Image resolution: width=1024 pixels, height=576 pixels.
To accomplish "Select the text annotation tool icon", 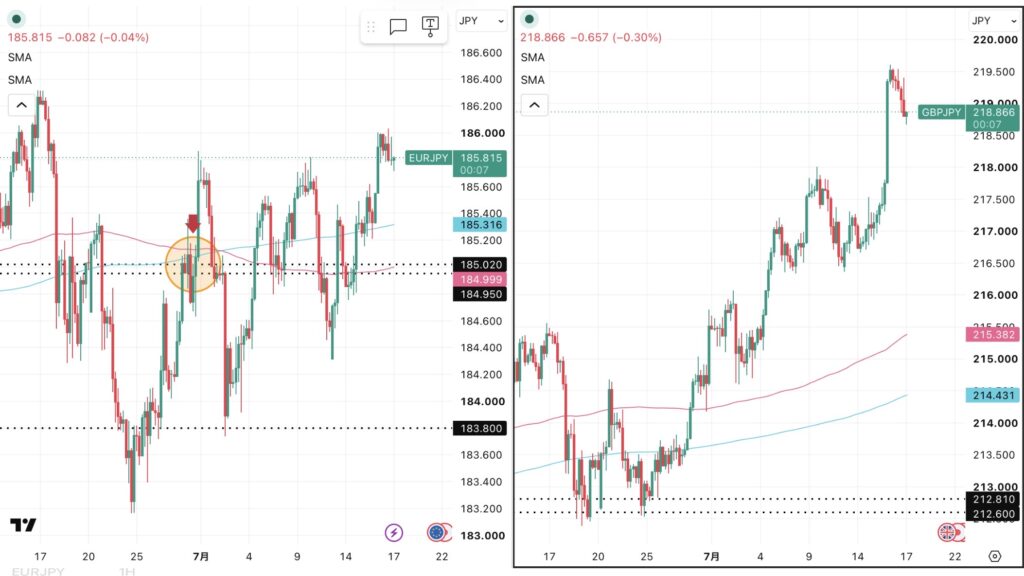I will [430, 26].
